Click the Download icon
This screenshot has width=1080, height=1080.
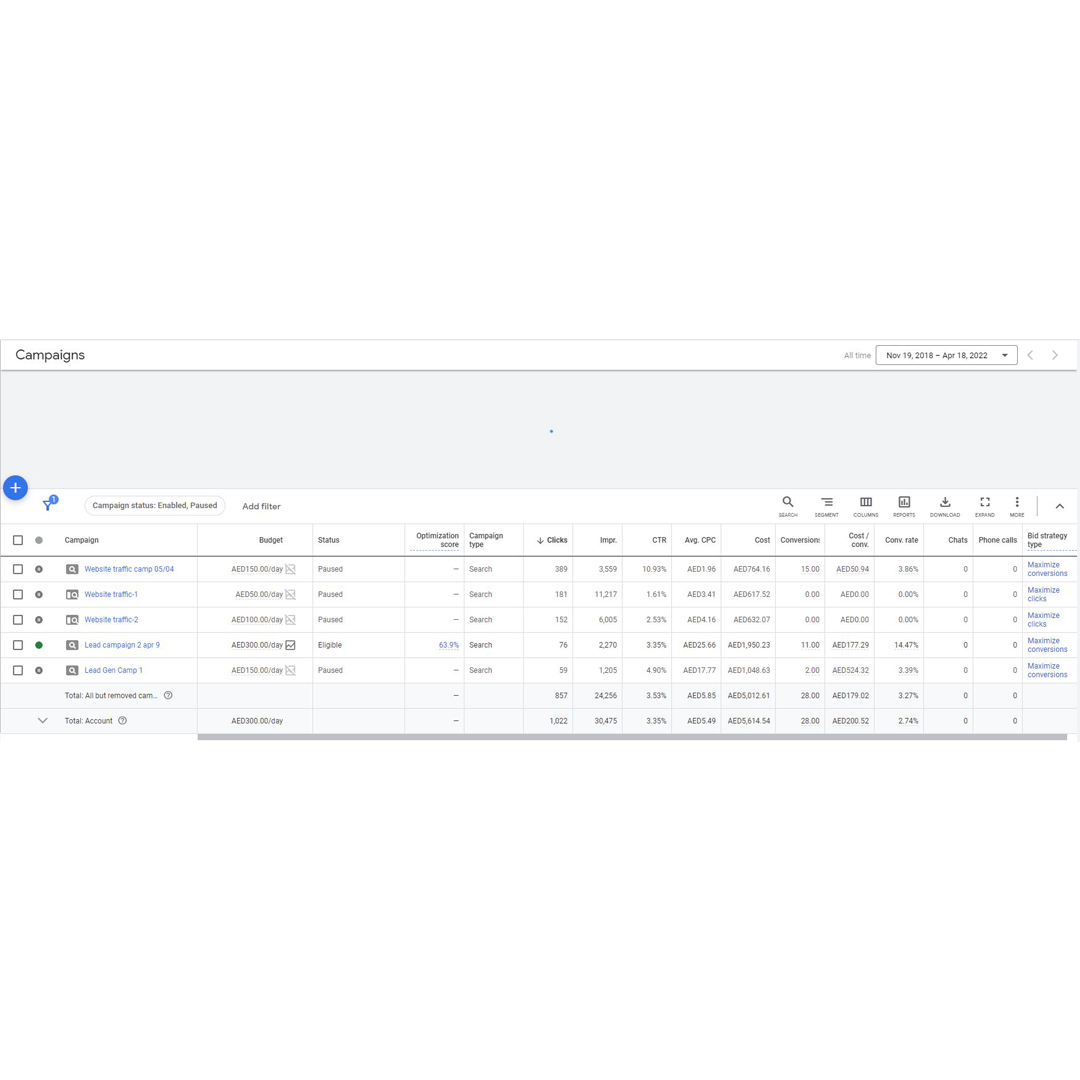coord(945,506)
